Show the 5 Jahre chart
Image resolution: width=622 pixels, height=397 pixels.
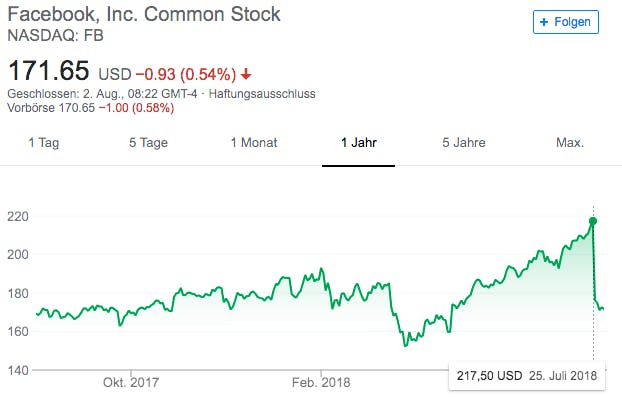(x=464, y=142)
